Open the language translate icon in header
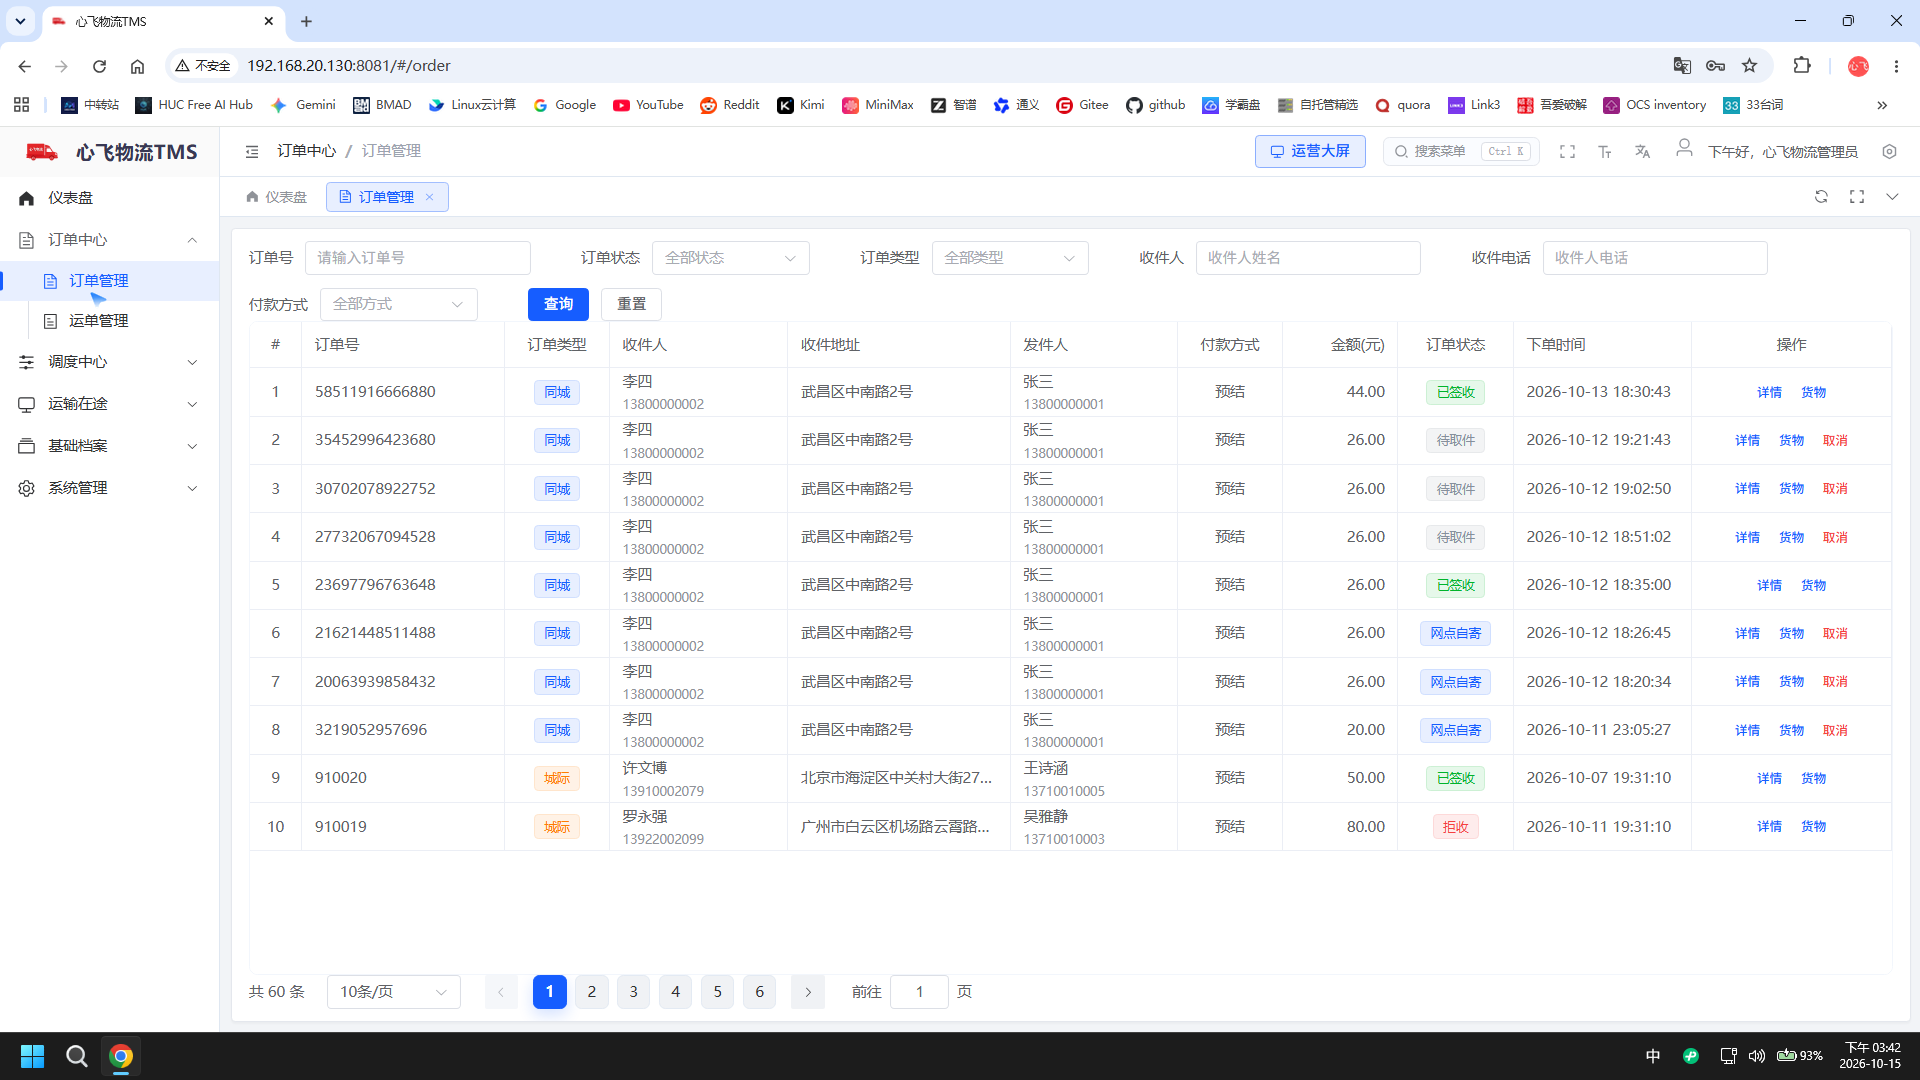 tap(1642, 151)
